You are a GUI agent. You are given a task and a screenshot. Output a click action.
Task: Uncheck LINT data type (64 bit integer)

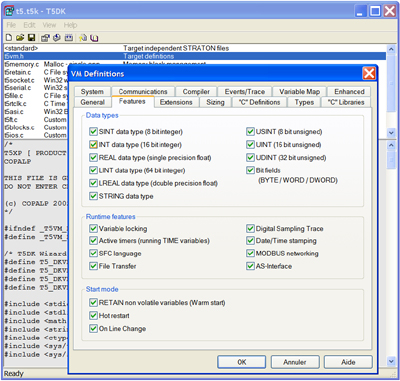[93, 170]
